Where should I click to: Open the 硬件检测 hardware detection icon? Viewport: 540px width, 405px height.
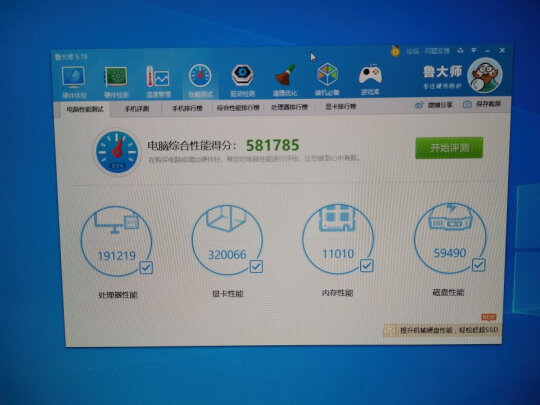click(116, 77)
